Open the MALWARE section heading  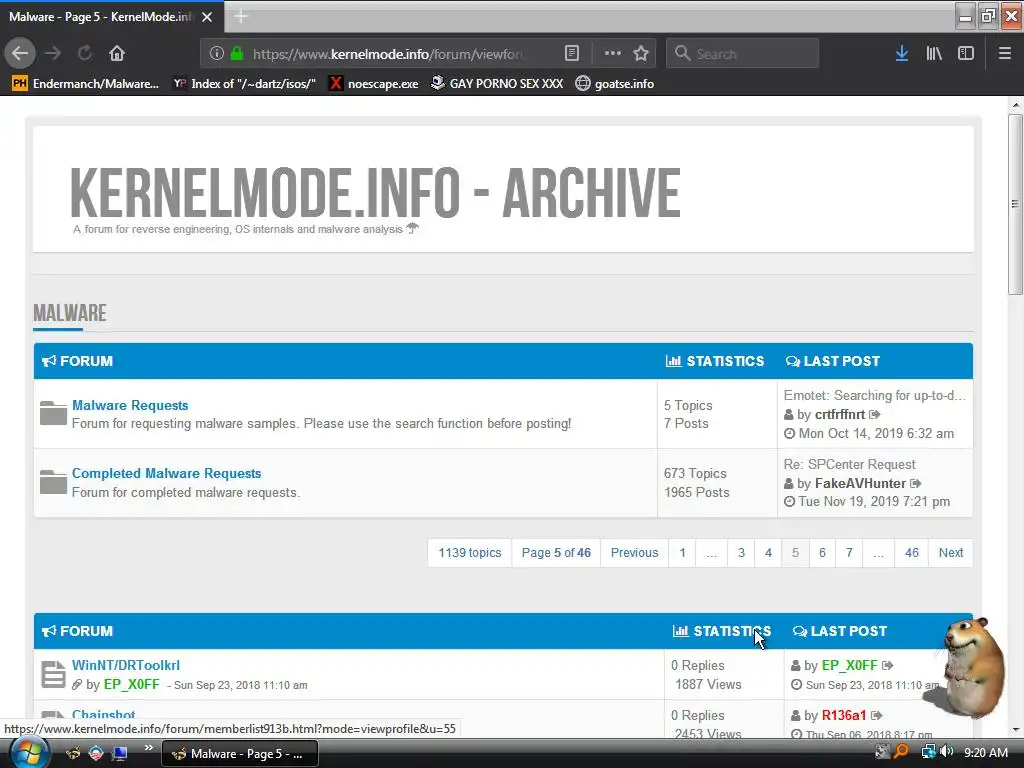click(70, 313)
